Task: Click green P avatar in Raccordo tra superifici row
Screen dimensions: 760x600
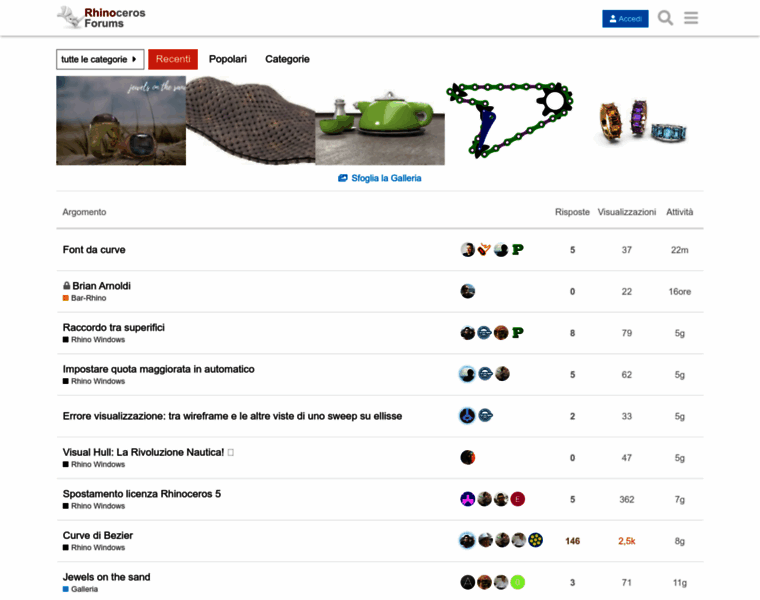Action: coord(518,333)
